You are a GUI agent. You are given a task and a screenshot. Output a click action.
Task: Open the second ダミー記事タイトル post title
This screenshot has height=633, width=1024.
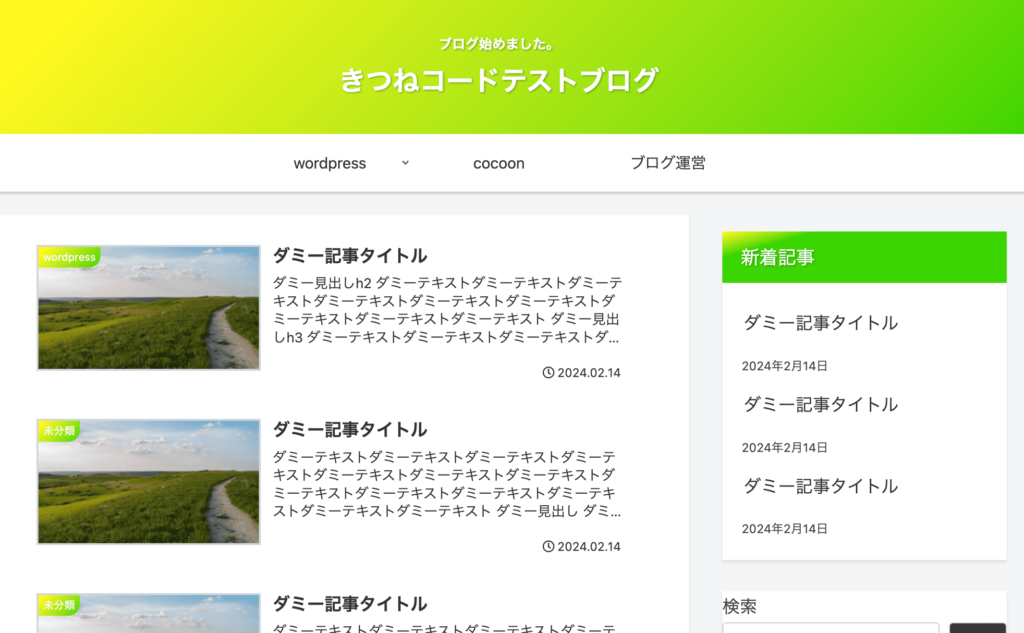tap(349, 429)
